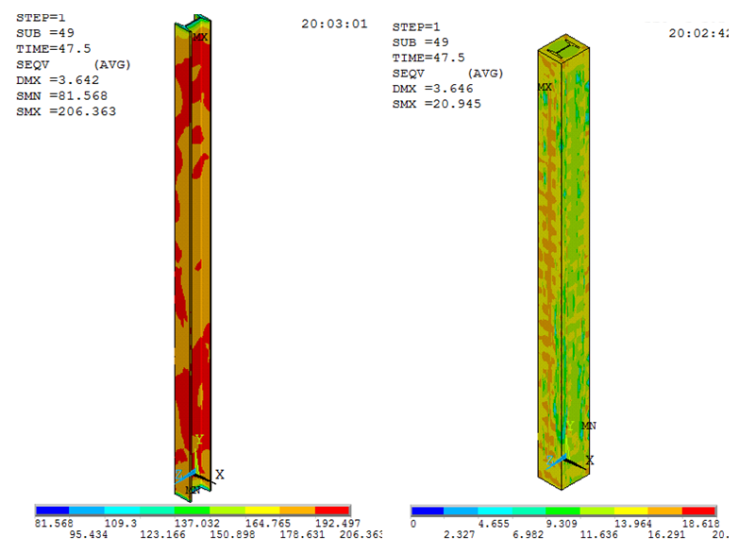Viewport: 739px width, 553px height.
Task: Click the MN marker at left beam base
Action: coord(193,489)
